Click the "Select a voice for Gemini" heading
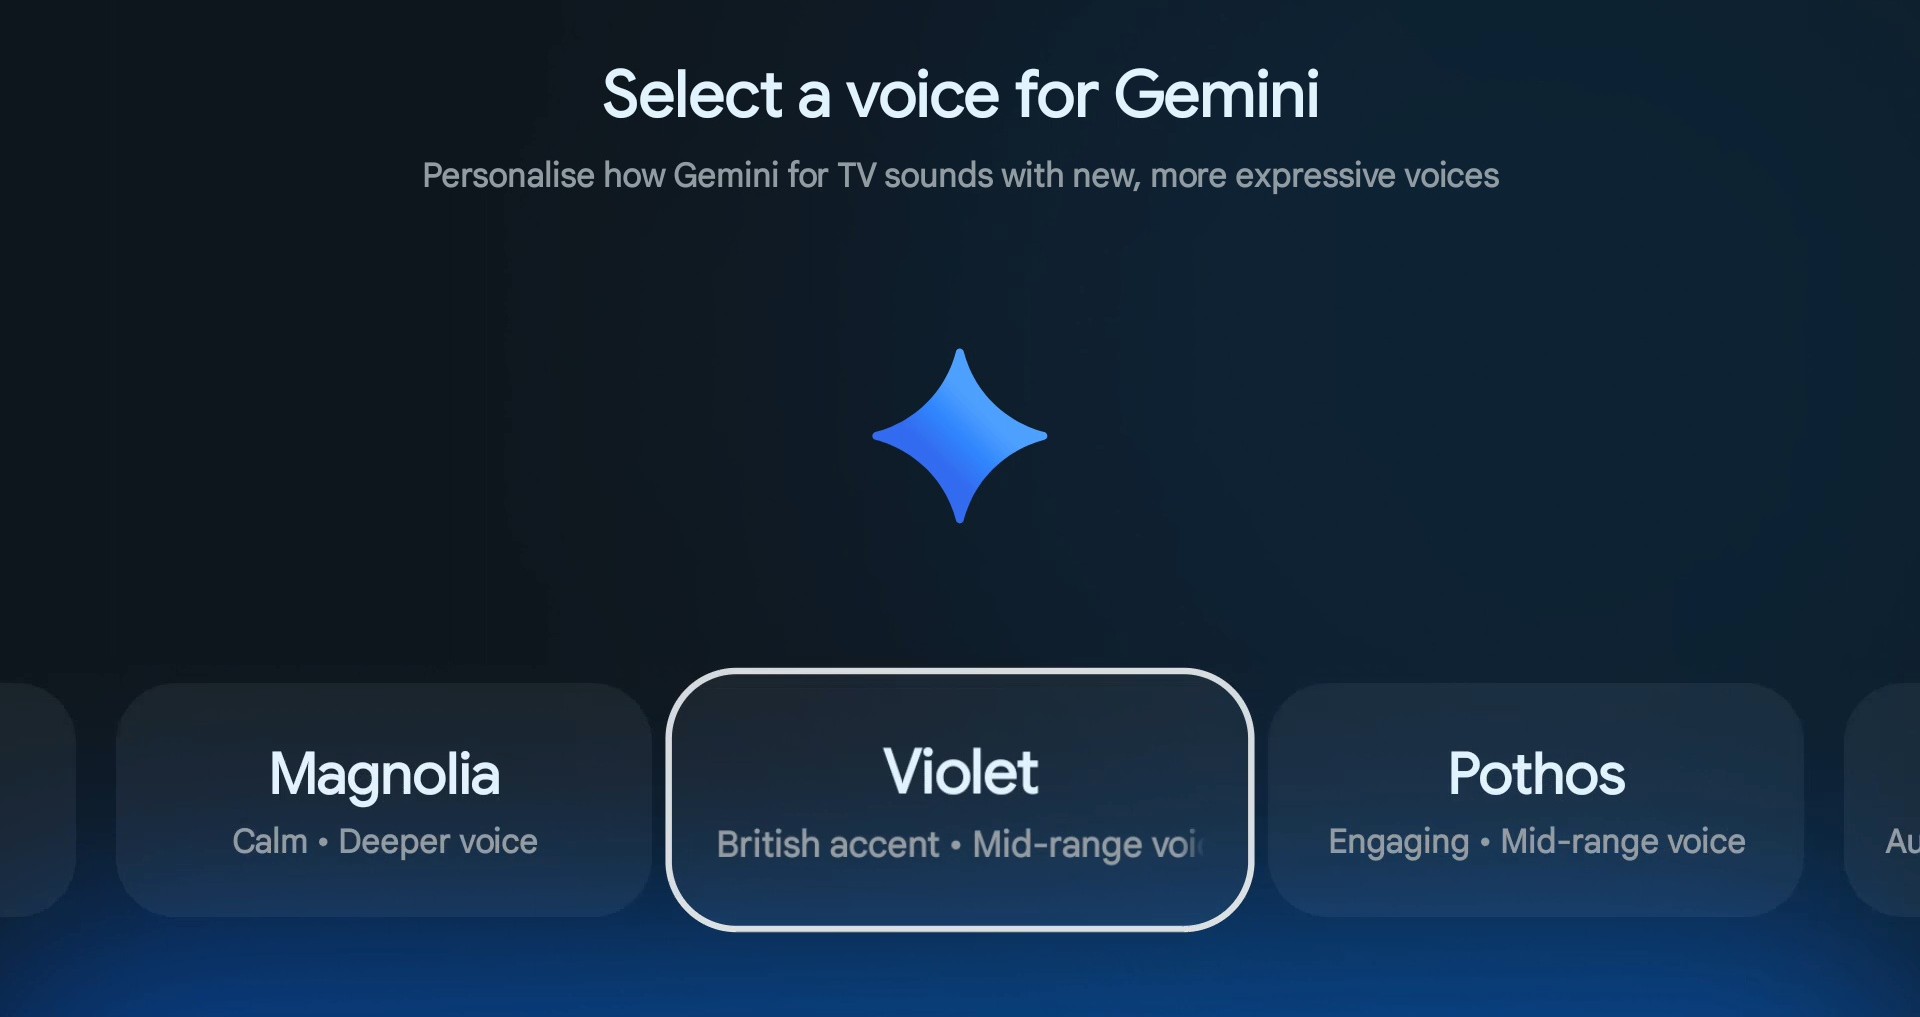1920x1017 pixels. (x=960, y=95)
